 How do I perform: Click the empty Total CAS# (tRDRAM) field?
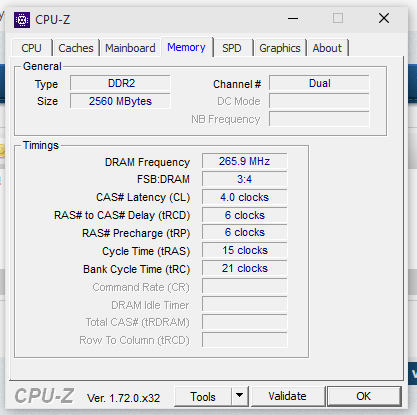click(244, 322)
